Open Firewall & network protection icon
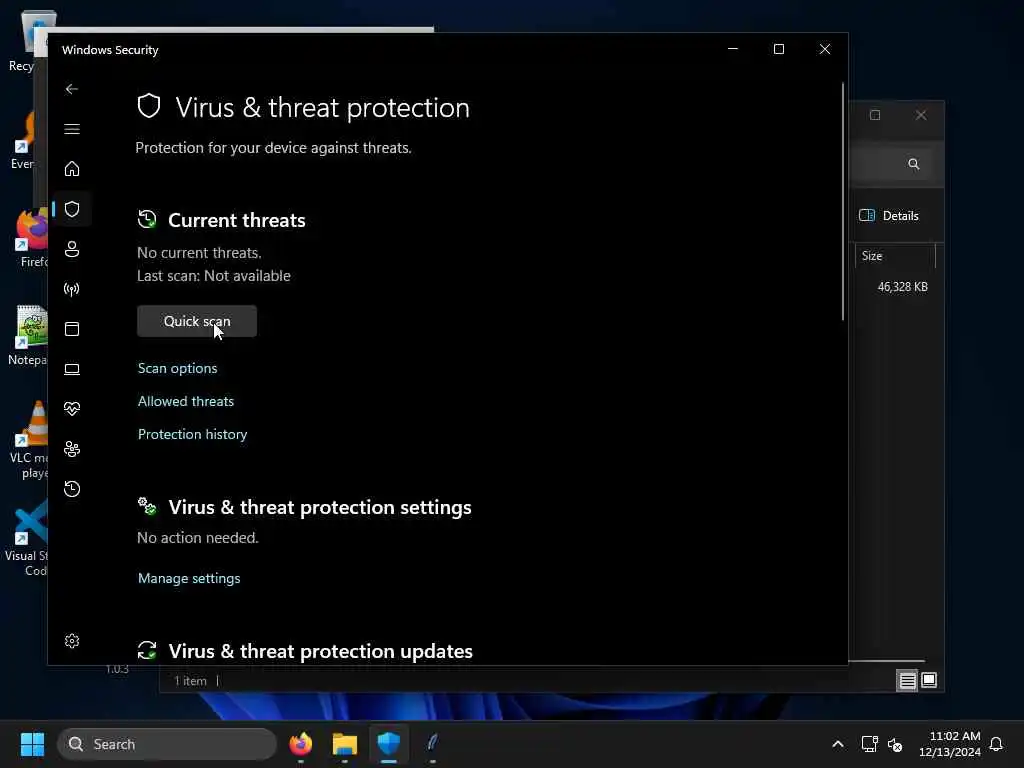 [x=72, y=289]
